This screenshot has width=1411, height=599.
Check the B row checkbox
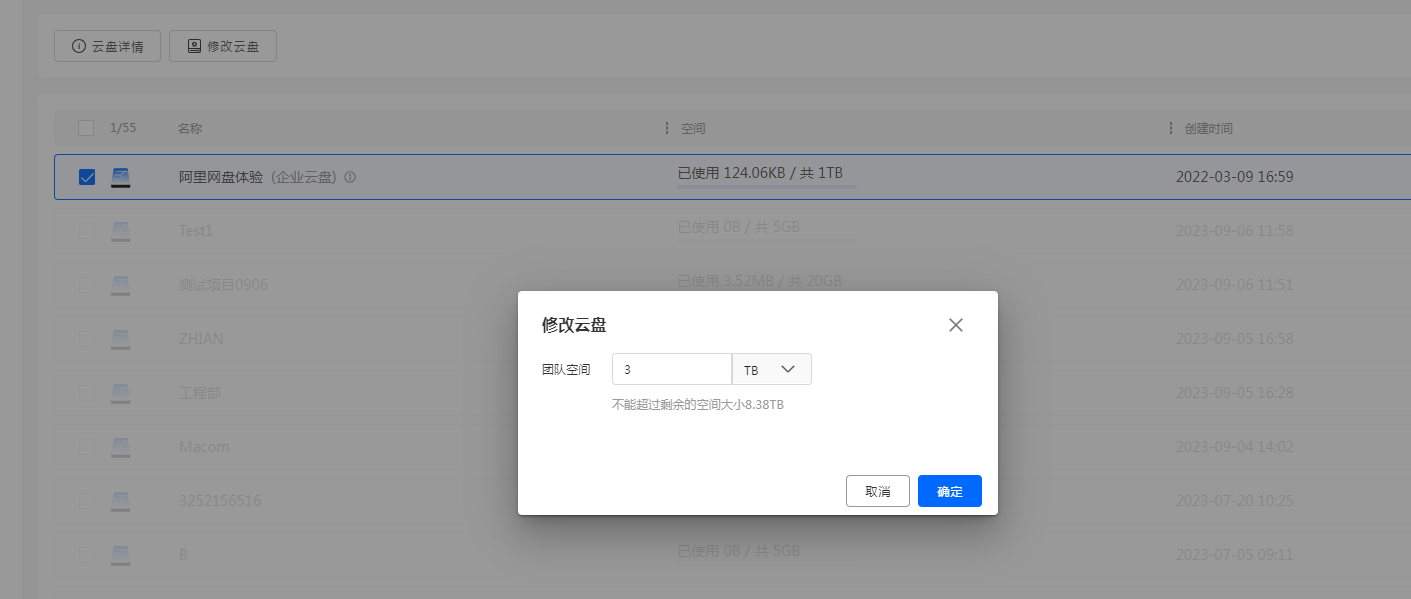[x=87, y=554]
